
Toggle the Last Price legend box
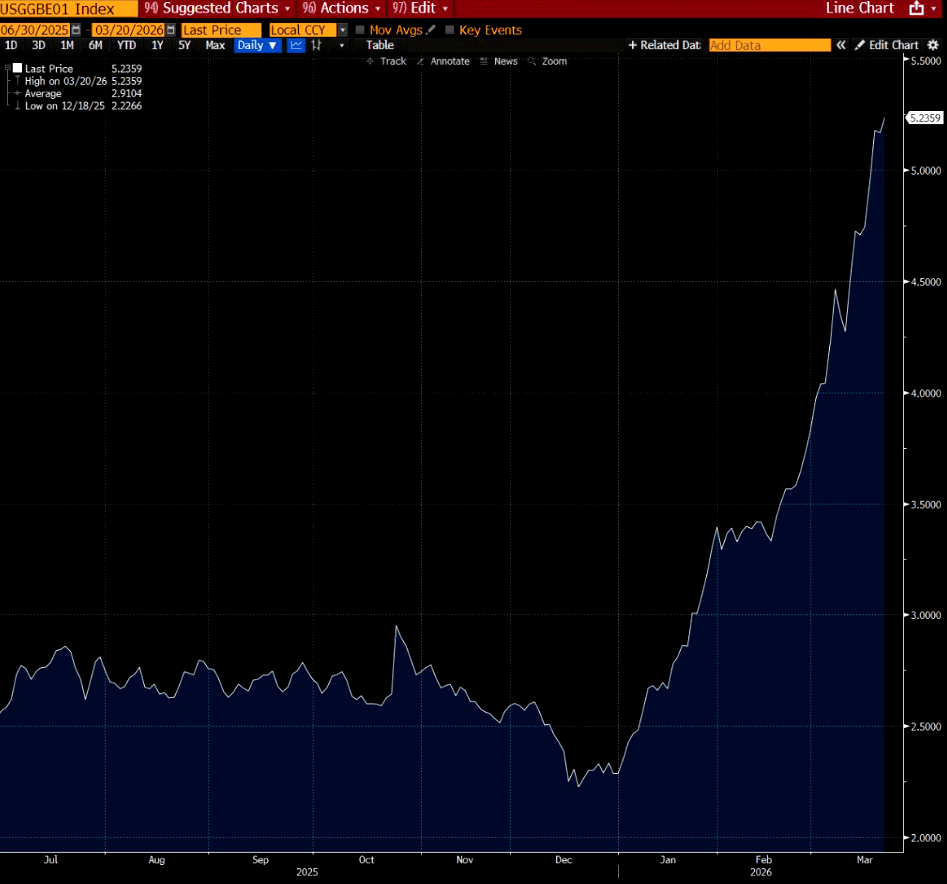pyautogui.click(x=17, y=69)
